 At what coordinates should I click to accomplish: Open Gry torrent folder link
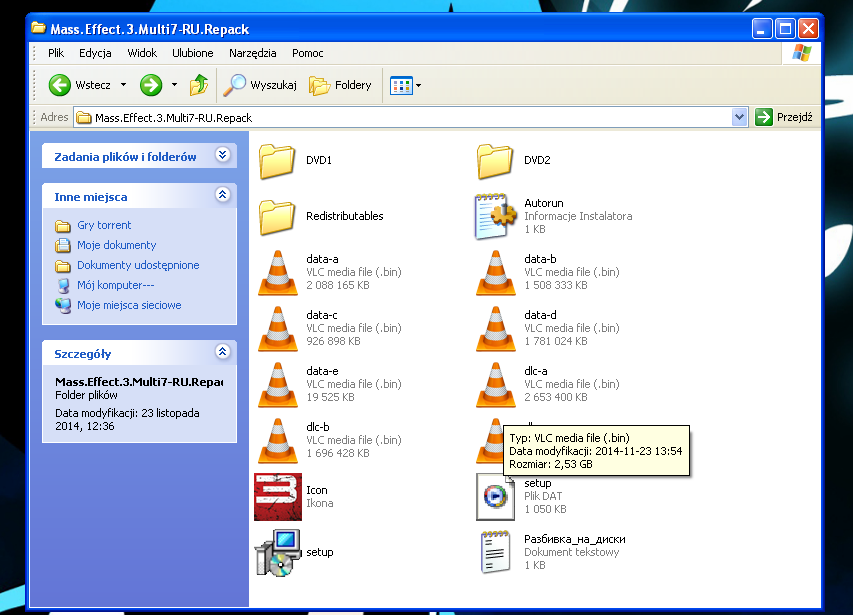tap(104, 225)
